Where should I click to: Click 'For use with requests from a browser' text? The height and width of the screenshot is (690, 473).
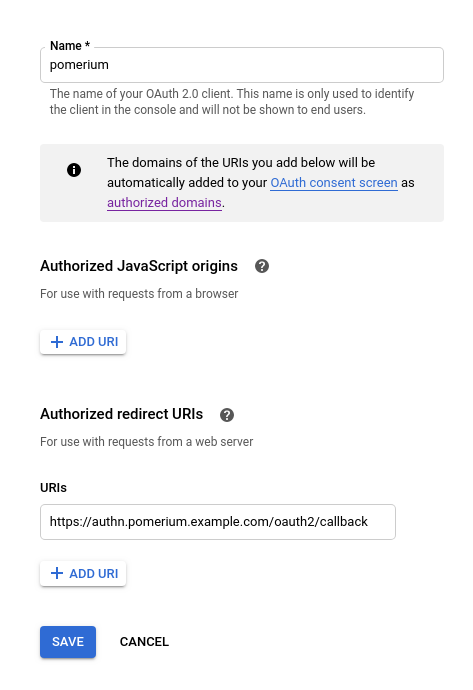139,294
